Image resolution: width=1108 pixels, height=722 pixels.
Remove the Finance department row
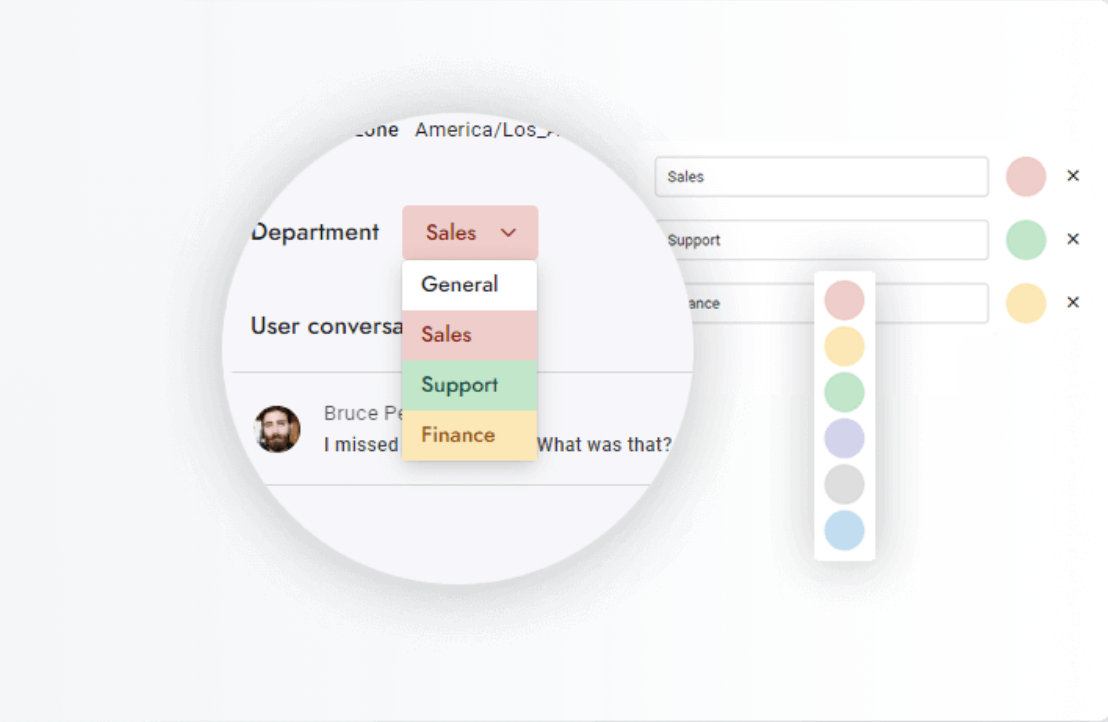1073,302
